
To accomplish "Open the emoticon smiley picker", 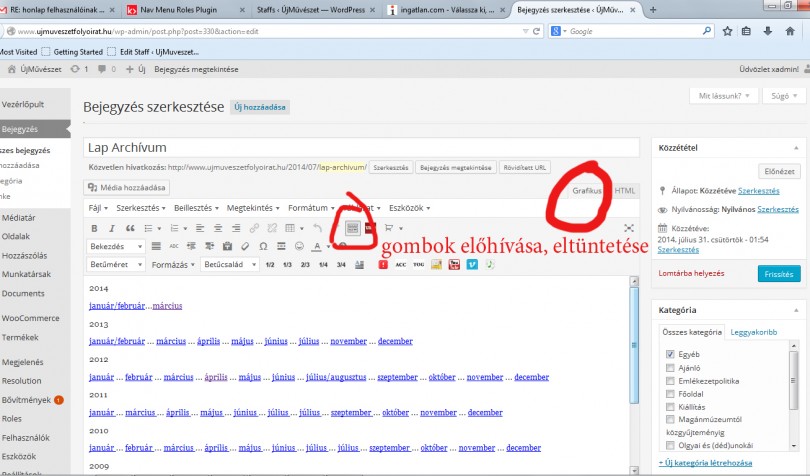I will (299, 246).
